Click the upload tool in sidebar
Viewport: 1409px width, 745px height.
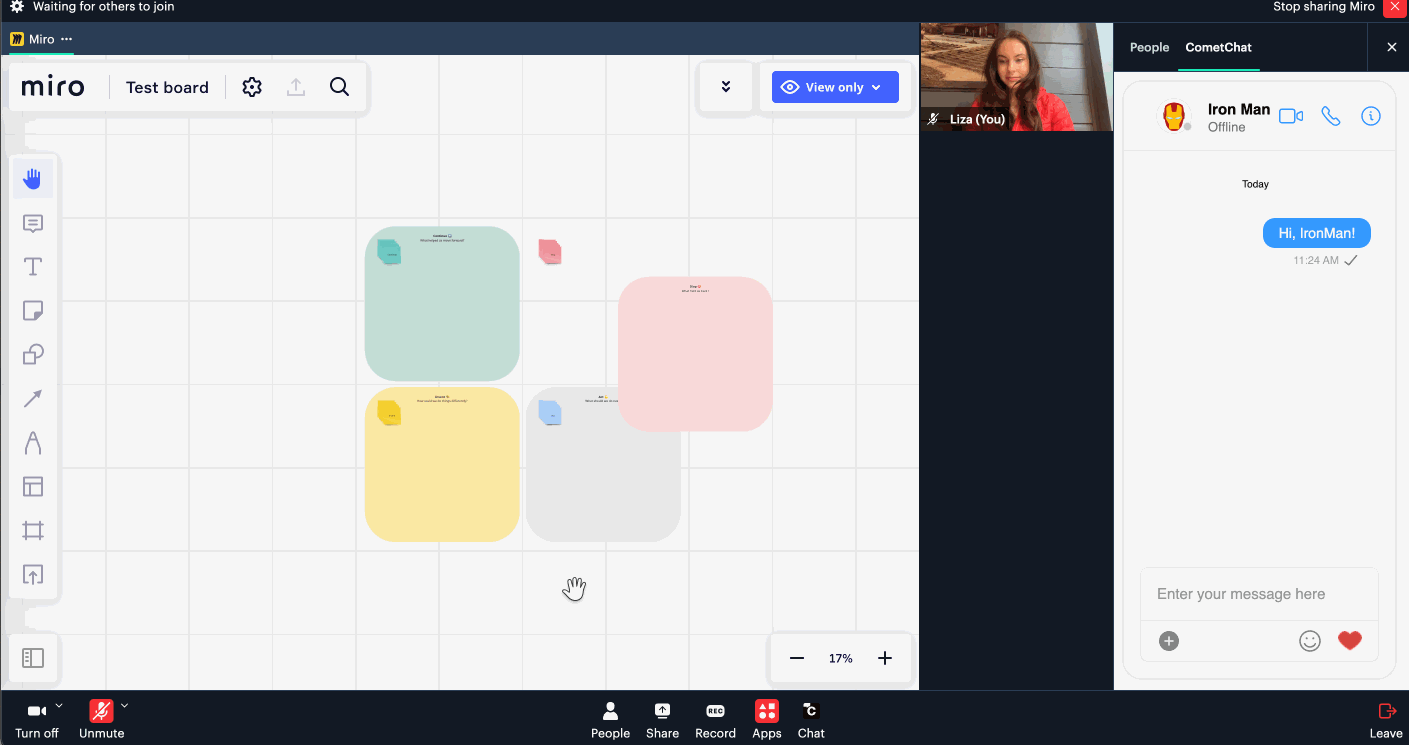tap(33, 575)
